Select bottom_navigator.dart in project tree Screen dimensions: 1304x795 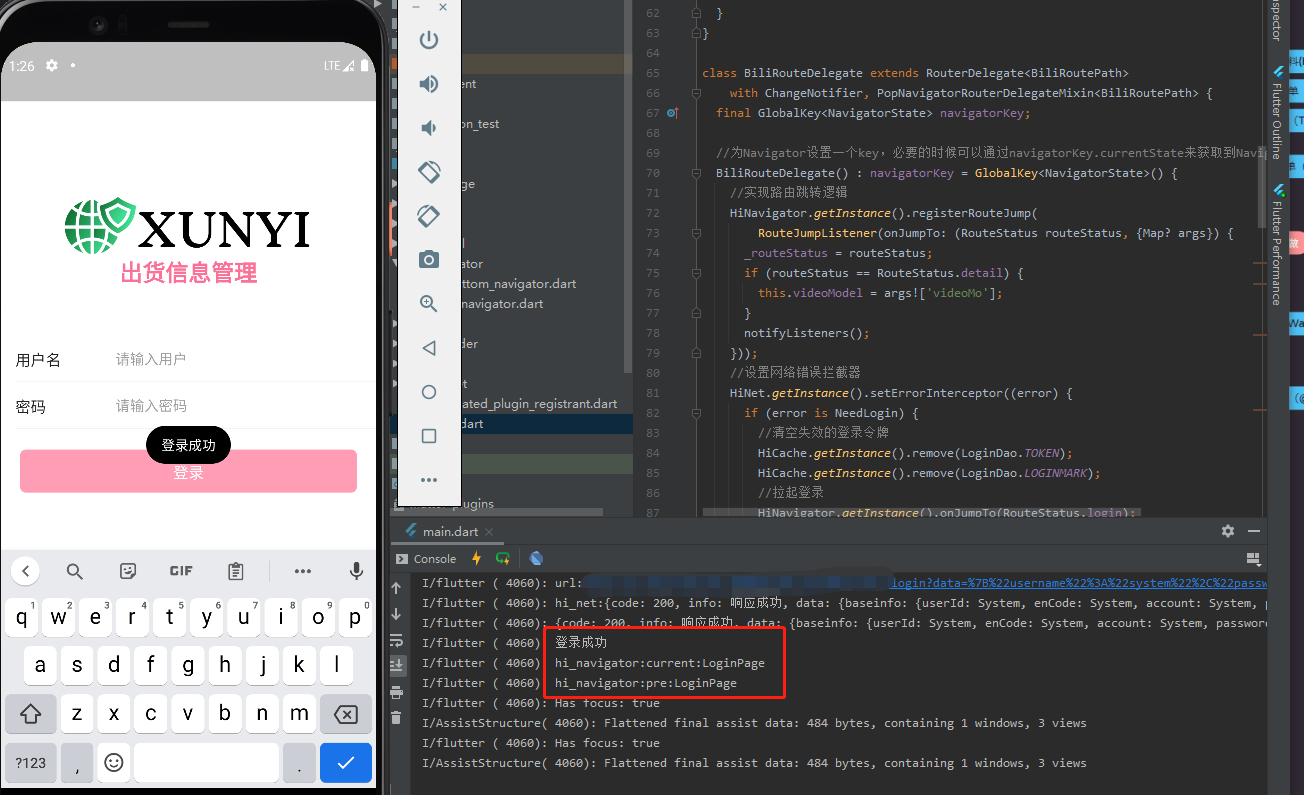(517, 284)
